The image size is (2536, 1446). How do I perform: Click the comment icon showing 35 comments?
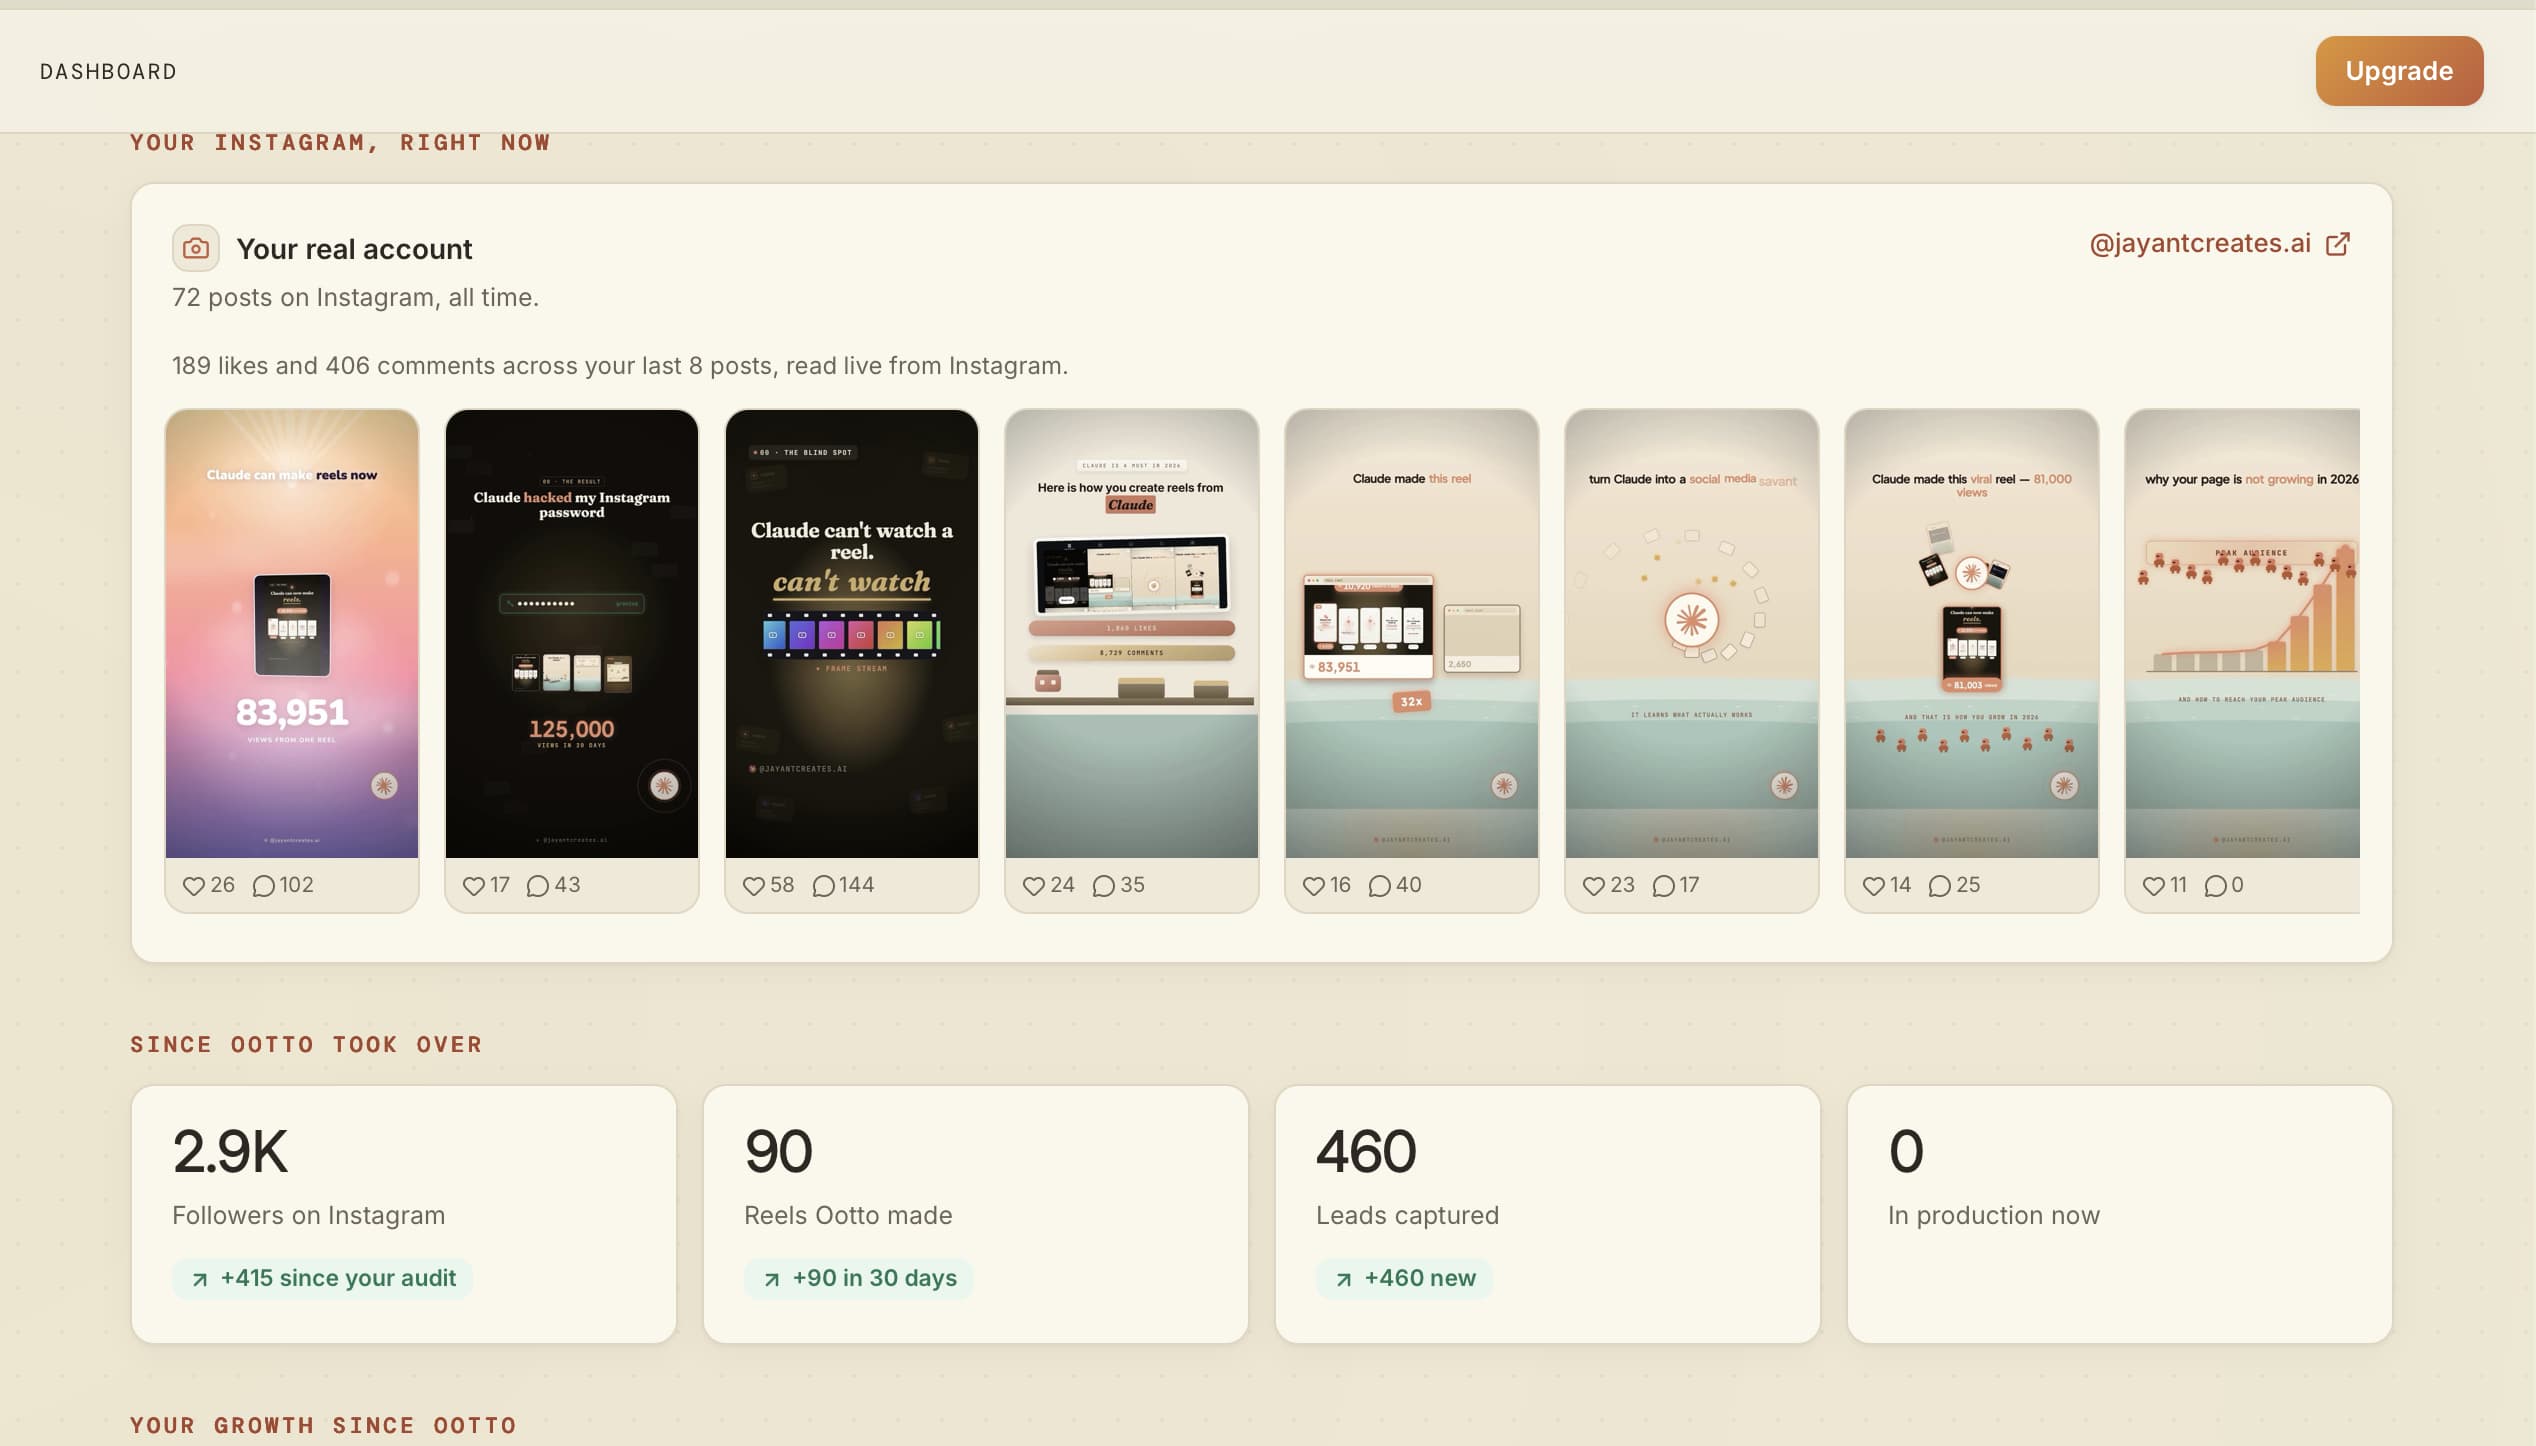(x=1103, y=886)
